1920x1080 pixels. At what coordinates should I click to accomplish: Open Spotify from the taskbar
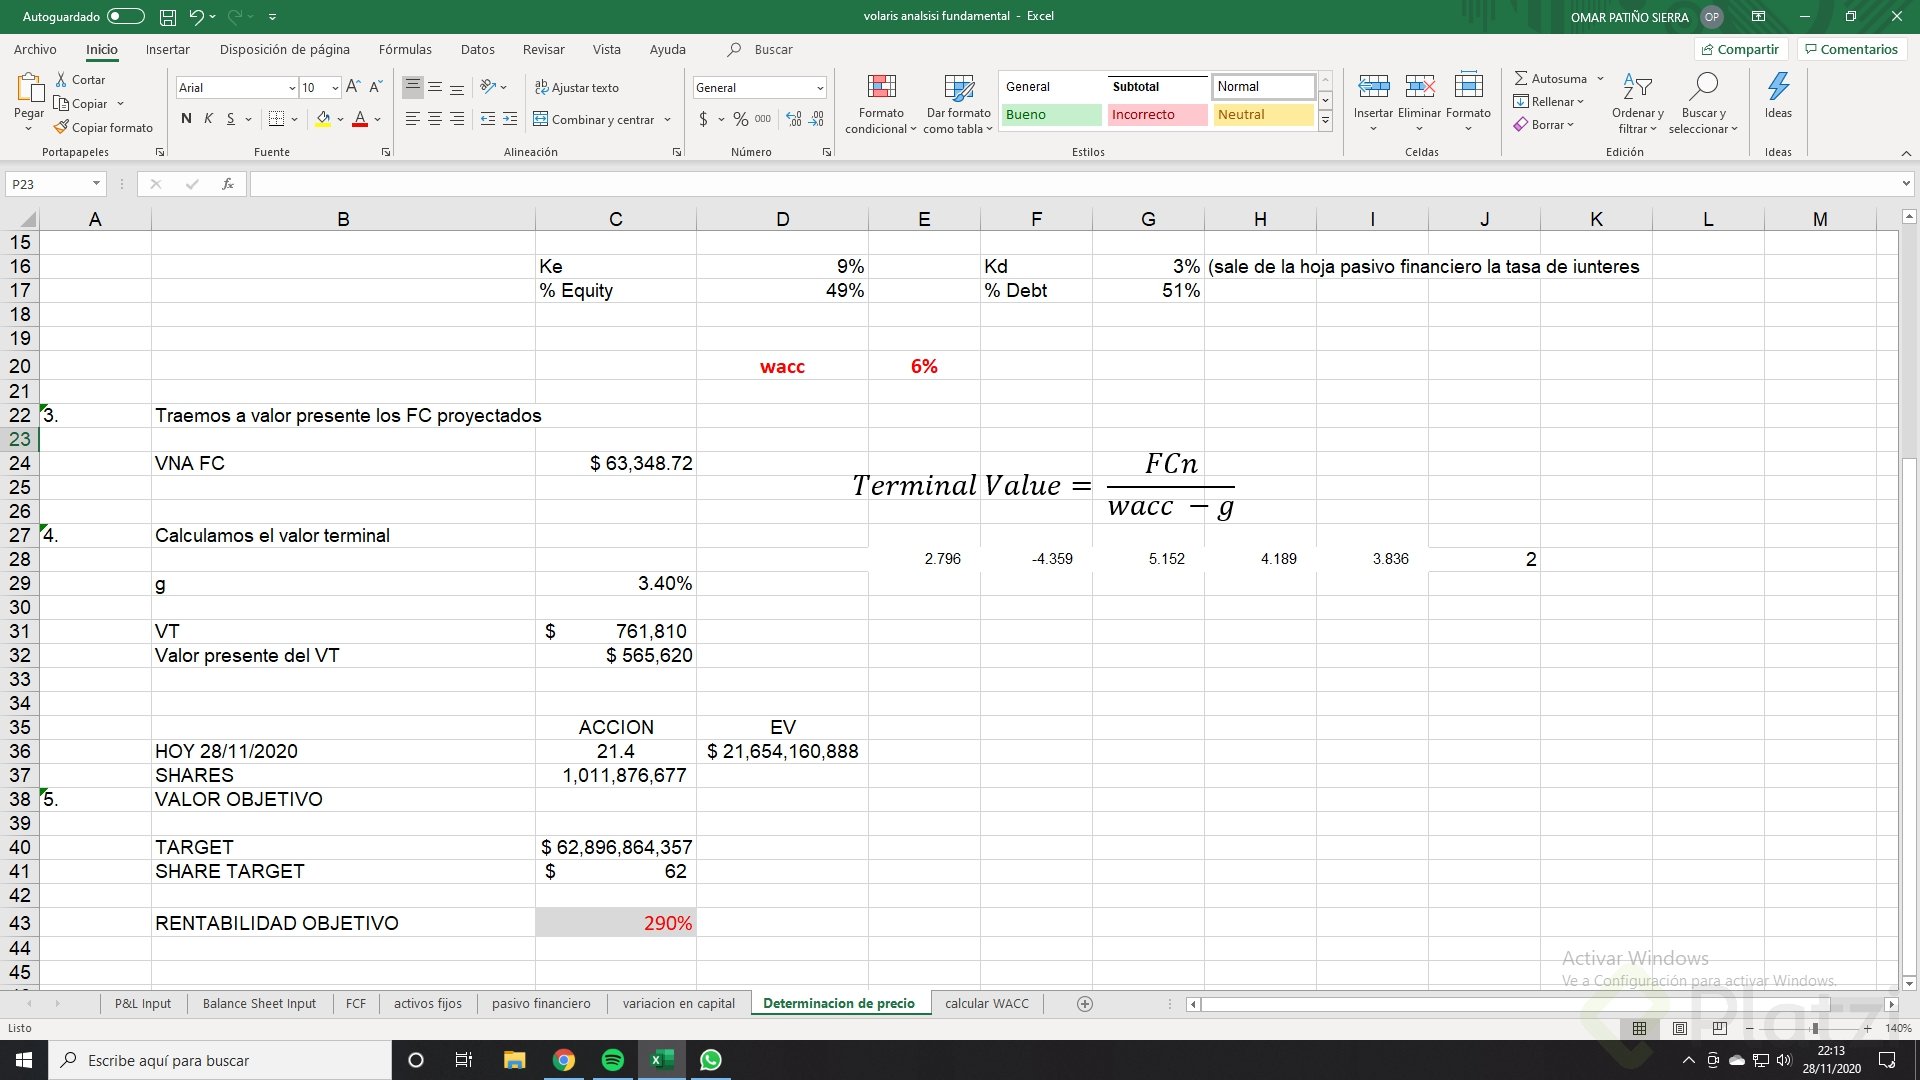(613, 1060)
